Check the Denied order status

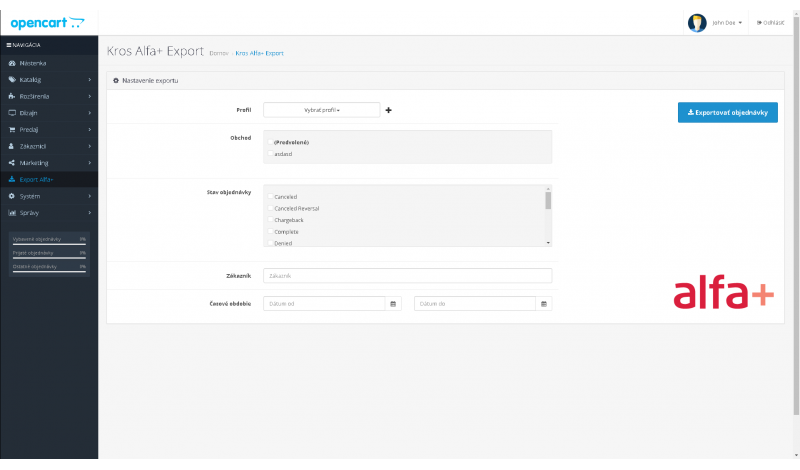(x=270, y=243)
